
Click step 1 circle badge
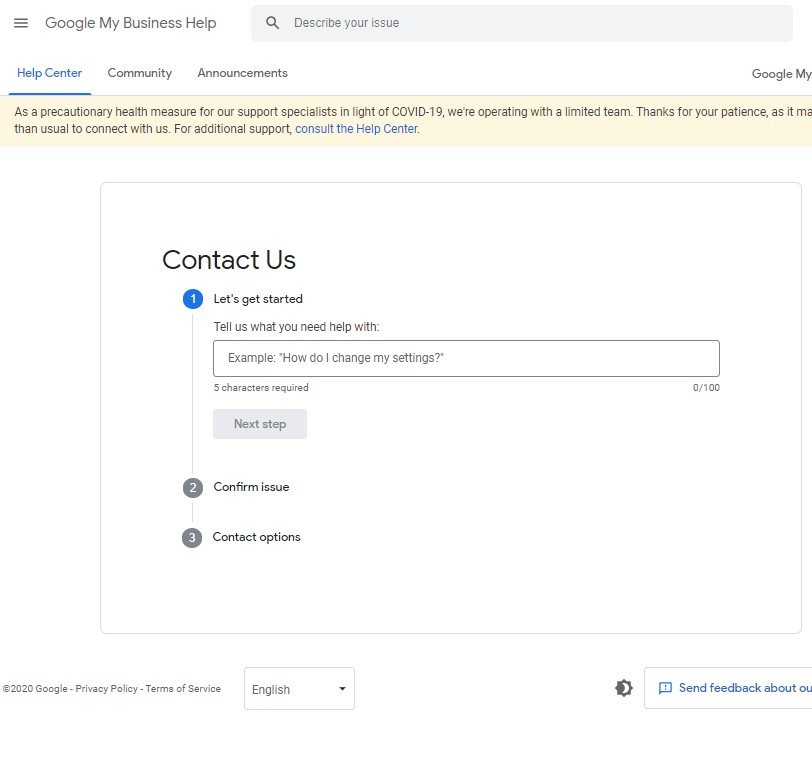(x=193, y=299)
